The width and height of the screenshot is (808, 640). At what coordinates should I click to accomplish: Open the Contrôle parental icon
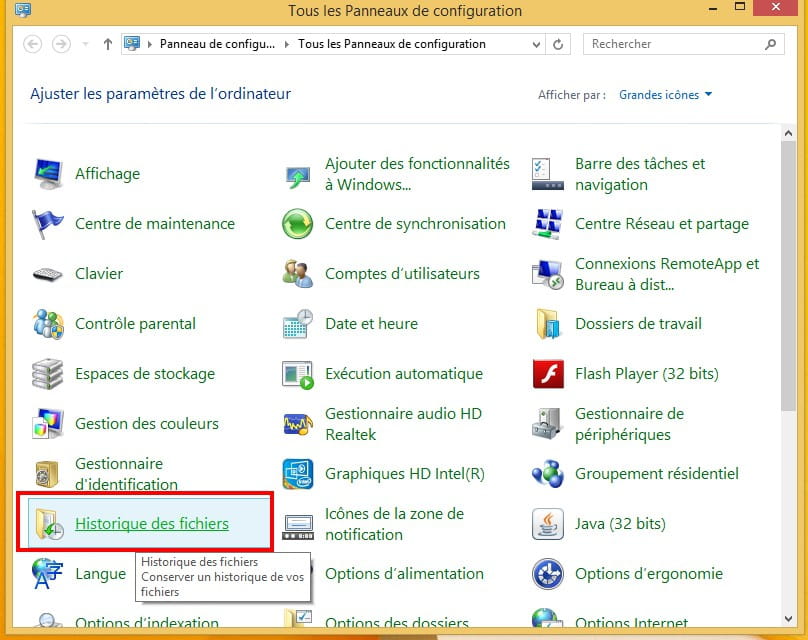(48, 324)
